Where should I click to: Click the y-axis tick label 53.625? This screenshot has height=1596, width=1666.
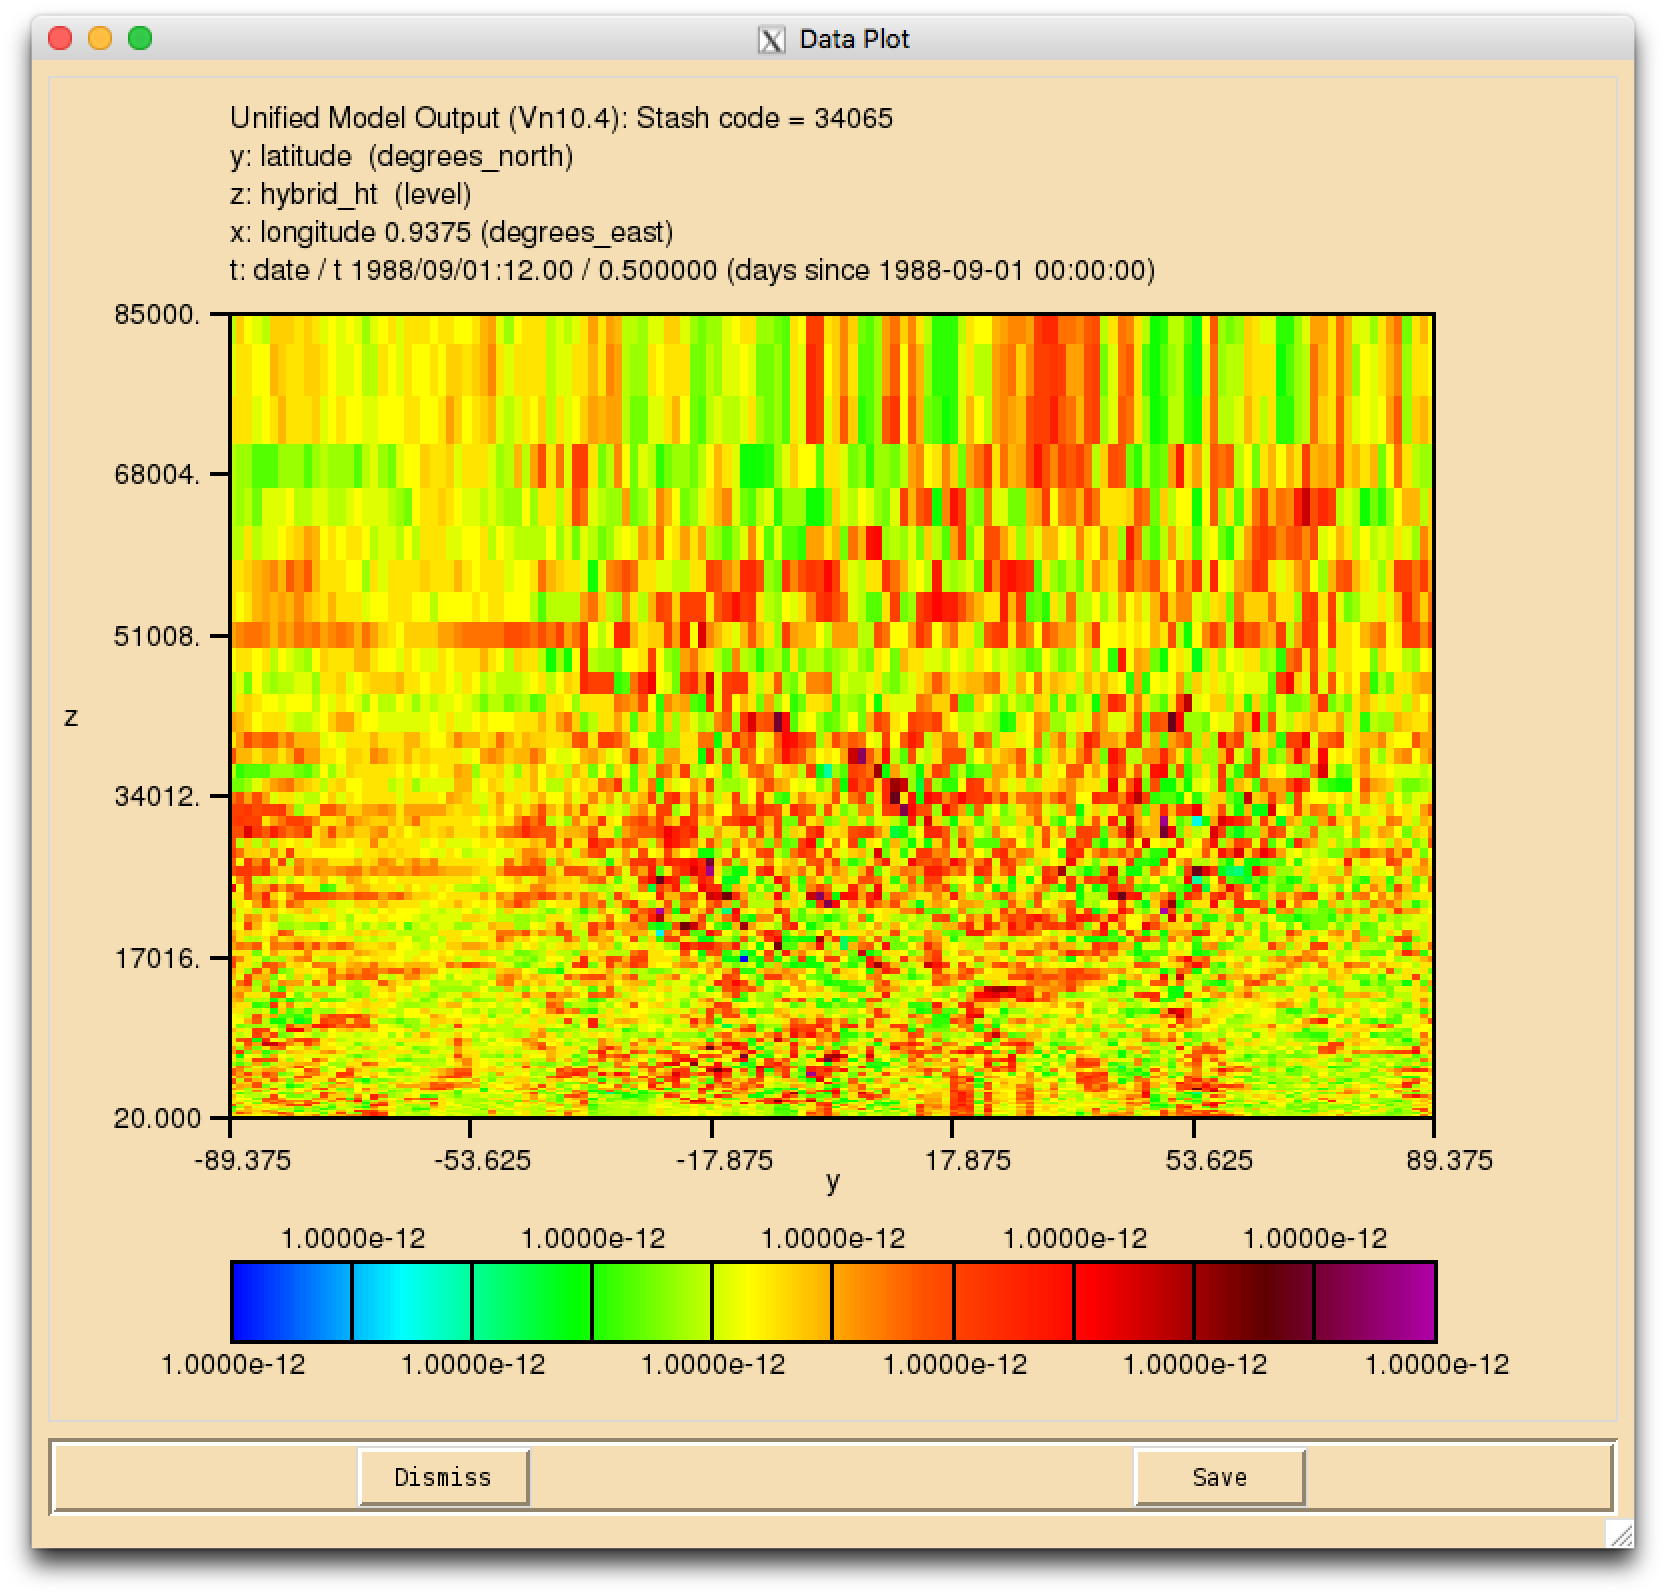pyautogui.click(x=1209, y=1160)
